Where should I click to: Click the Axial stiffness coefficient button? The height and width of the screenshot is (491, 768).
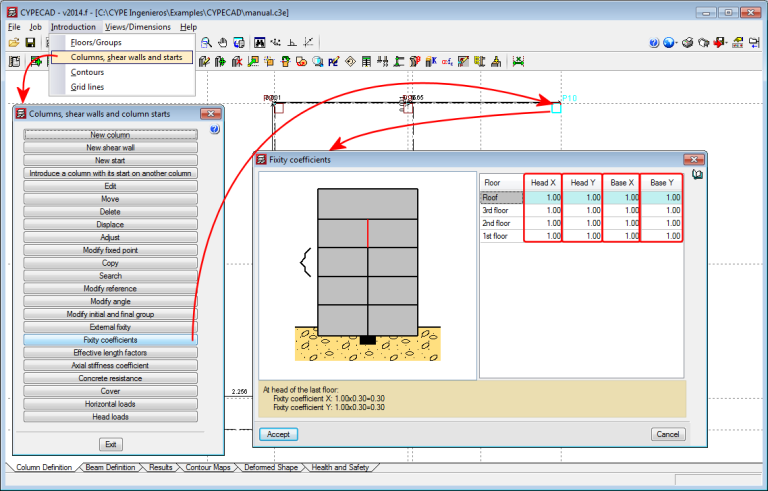(x=110, y=365)
